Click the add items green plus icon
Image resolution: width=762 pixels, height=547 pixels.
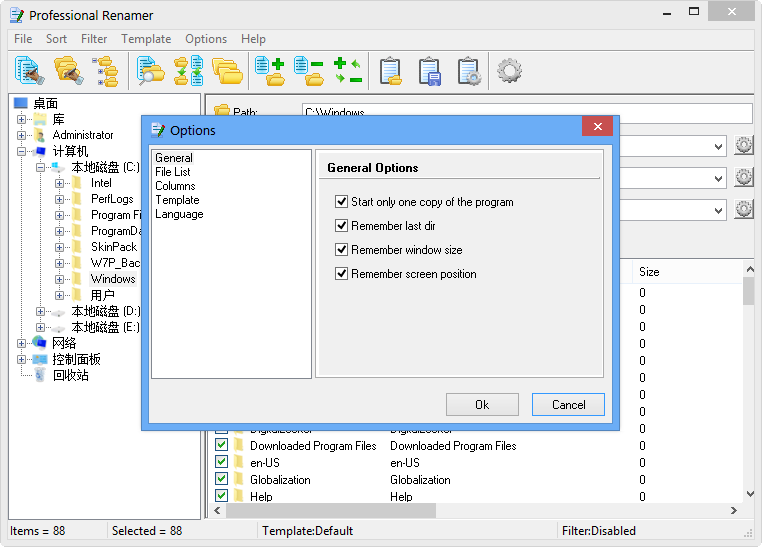(x=270, y=71)
